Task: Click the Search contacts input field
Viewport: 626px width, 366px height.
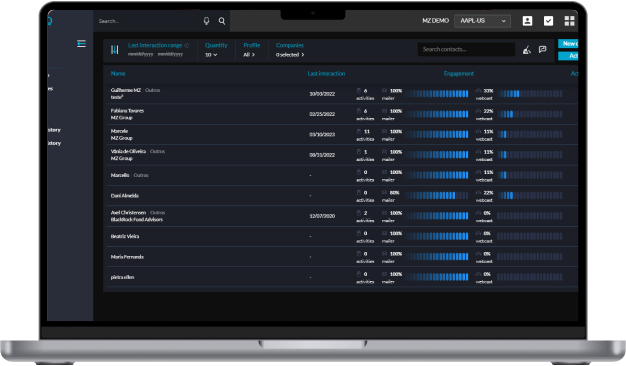Action: click(x=466, y=49)
